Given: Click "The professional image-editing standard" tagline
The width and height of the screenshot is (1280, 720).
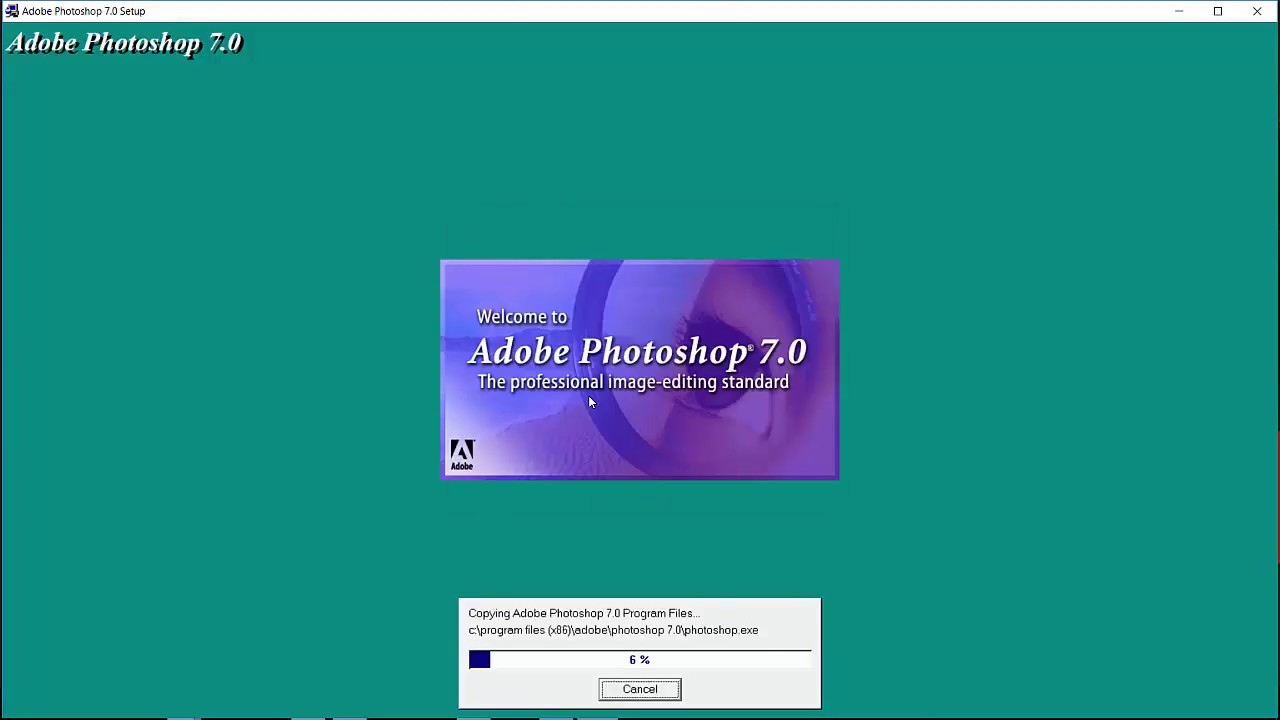Looking at the screenshot, I should pos(633,382).
